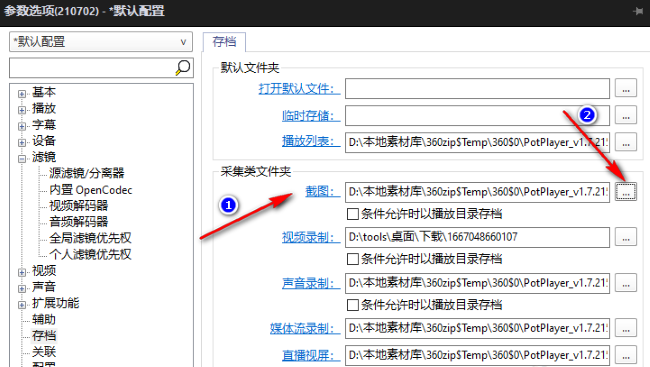Select 音频解码器 in the tree
Viewport: 650px width, 367px height.
tap(79, 222)
